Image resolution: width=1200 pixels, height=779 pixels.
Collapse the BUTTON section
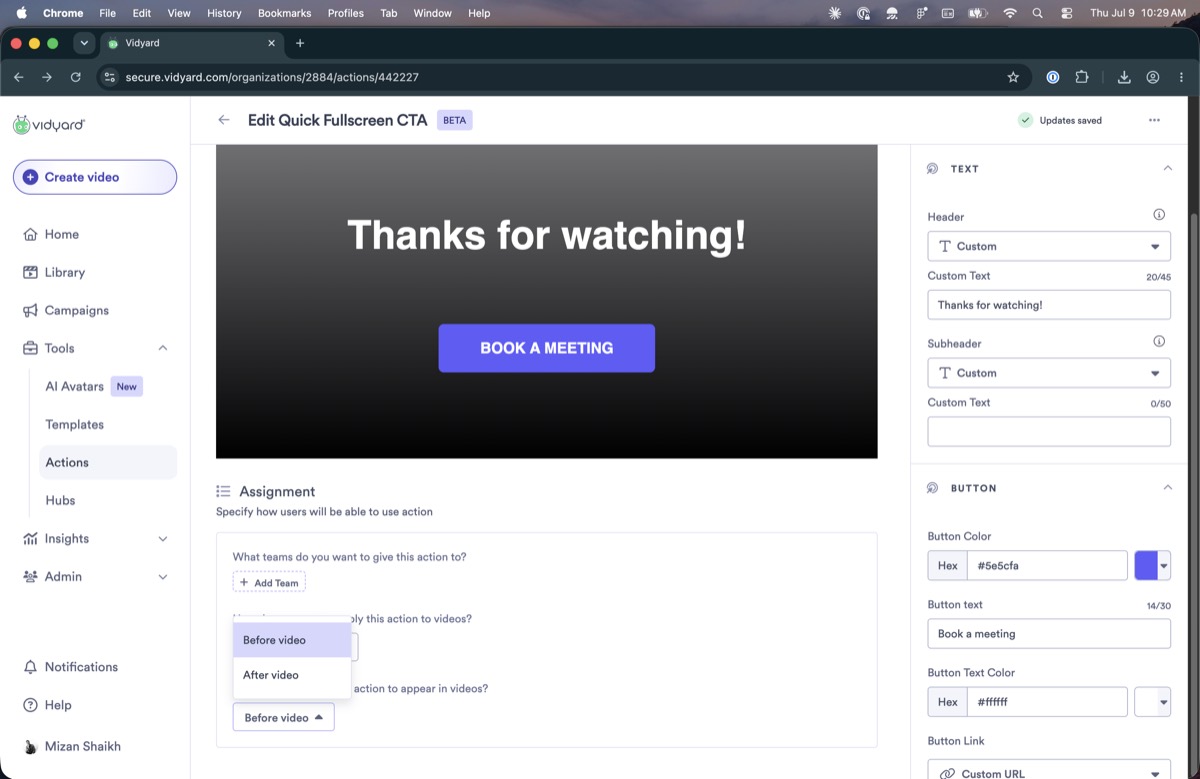click(x=1167, y=487)
